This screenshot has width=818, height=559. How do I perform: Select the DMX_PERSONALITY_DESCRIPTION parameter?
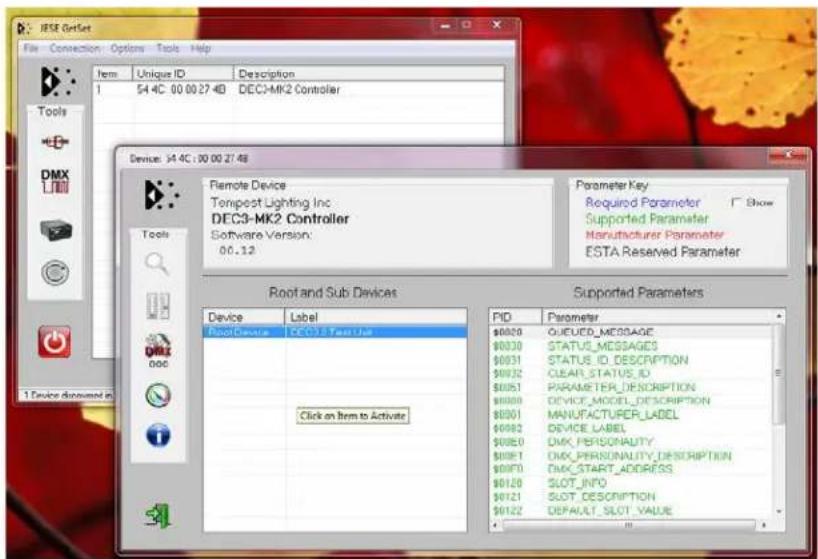point(639,456)
